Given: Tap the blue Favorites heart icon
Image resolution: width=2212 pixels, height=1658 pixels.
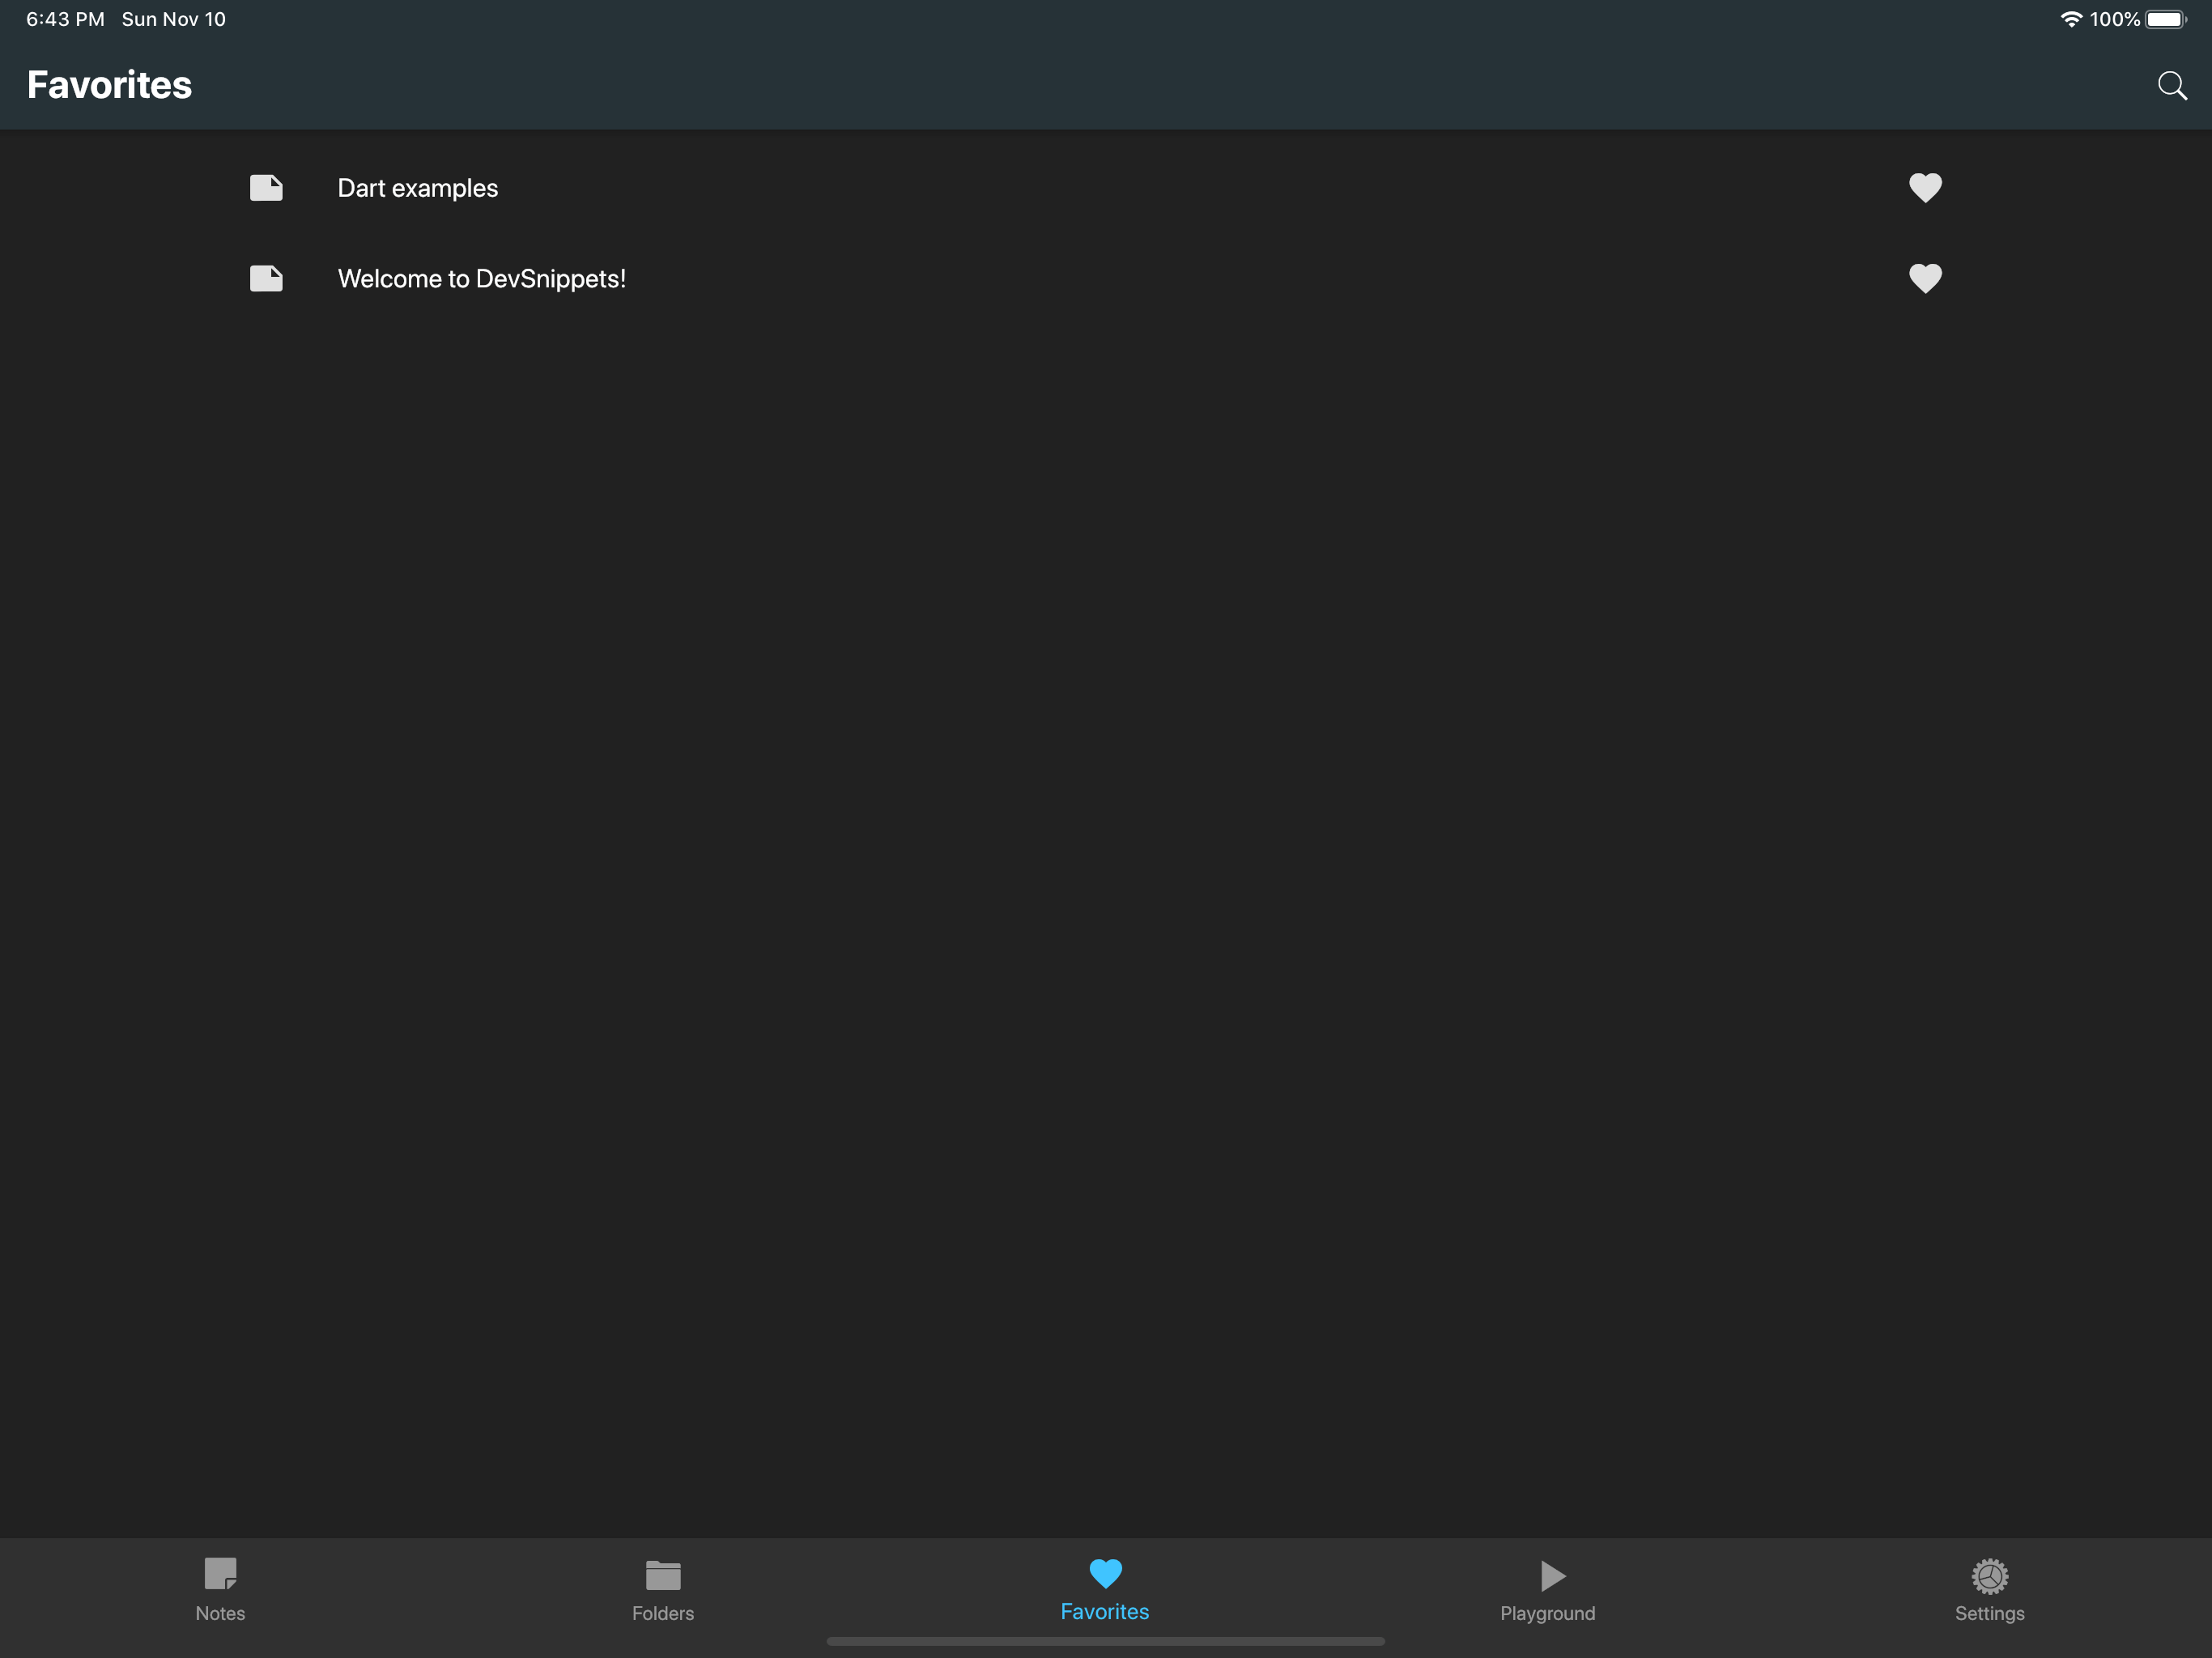Looking at the screenshot, I should [1105, 1573].
